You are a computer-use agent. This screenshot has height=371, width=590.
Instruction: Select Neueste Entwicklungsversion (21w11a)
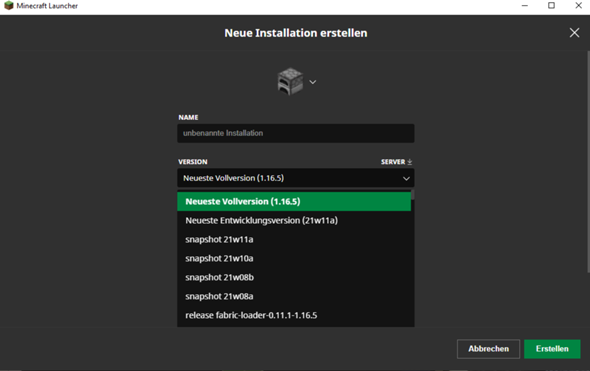pyautogui.click(x=294, y=220)
